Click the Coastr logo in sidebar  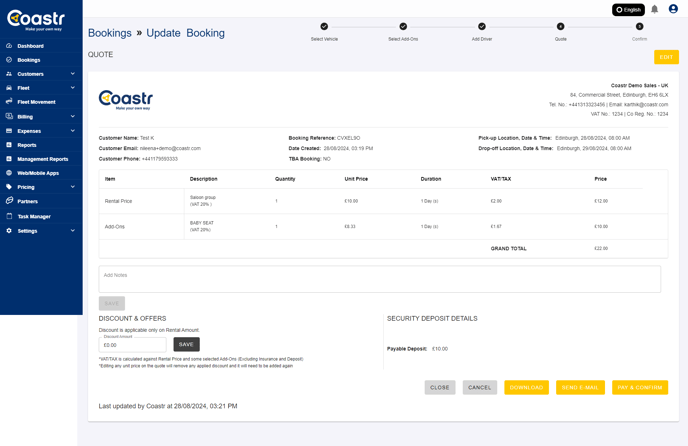click(x=36, y=20)
